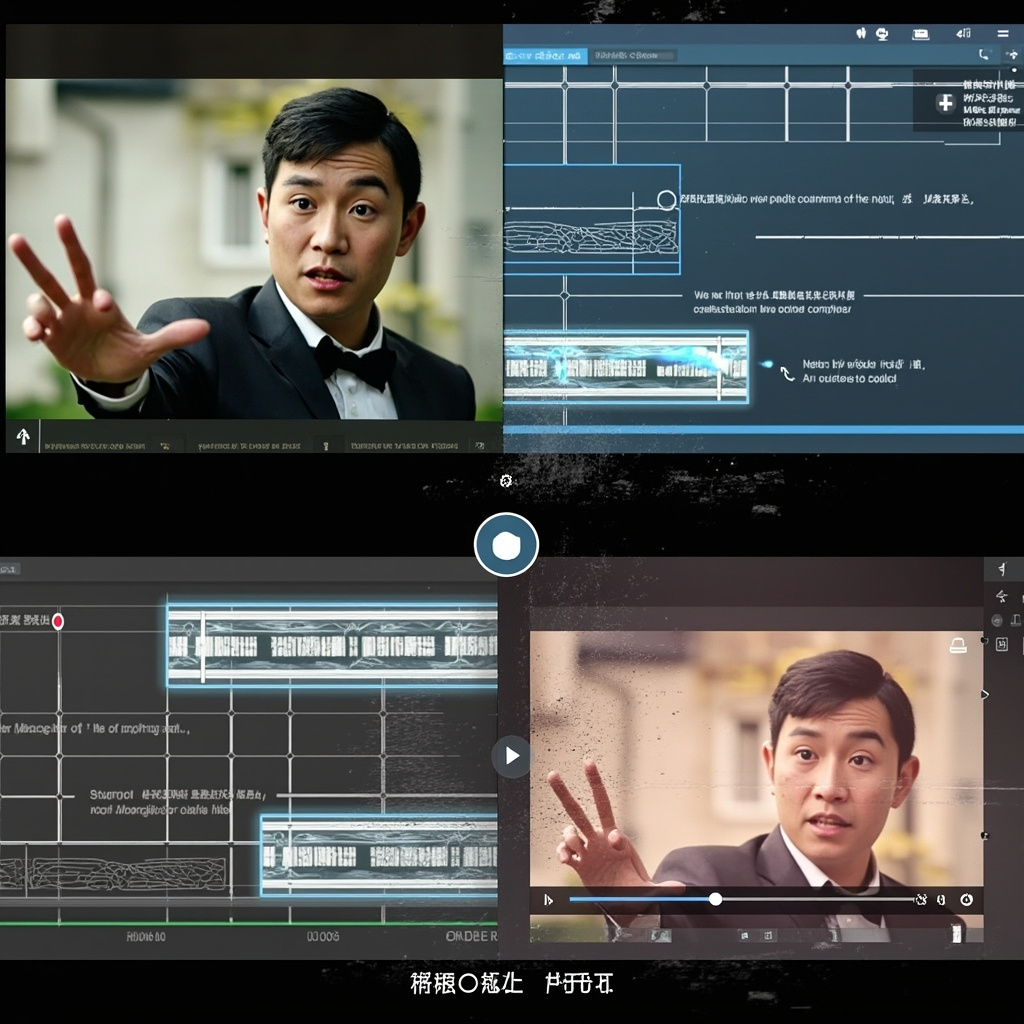
Task: Toggle the record indicator on the timeline panel
Action: [58, 621]
